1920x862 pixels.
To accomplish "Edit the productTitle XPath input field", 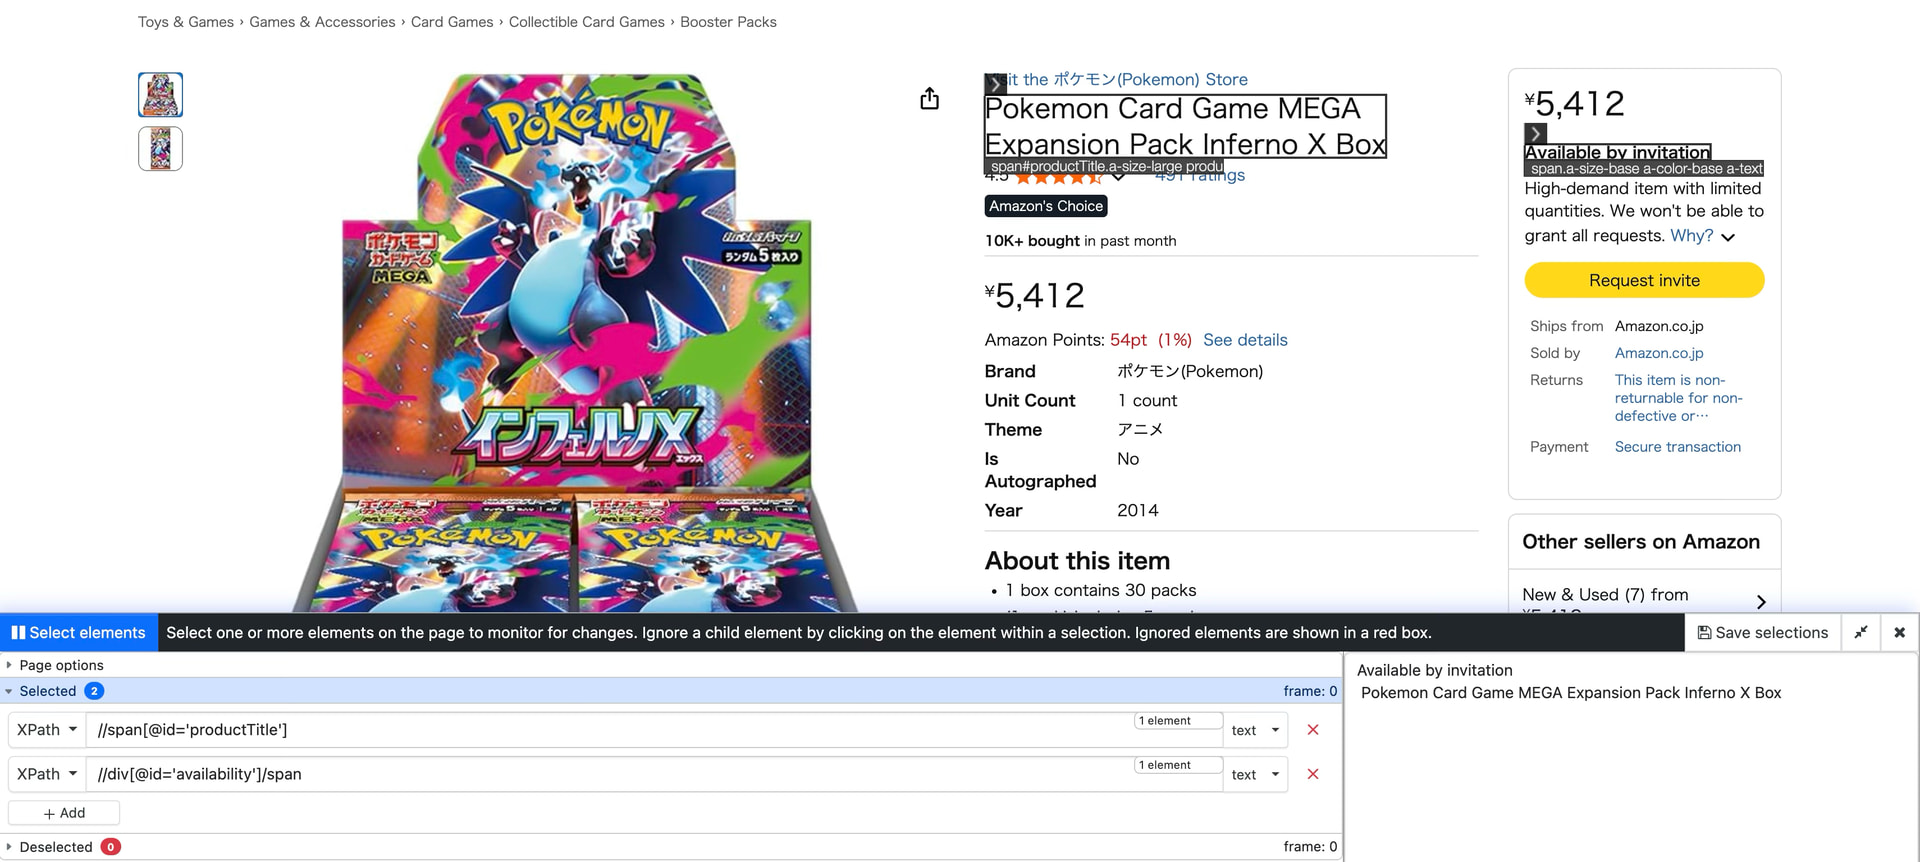I will click(x=610, y=730).
